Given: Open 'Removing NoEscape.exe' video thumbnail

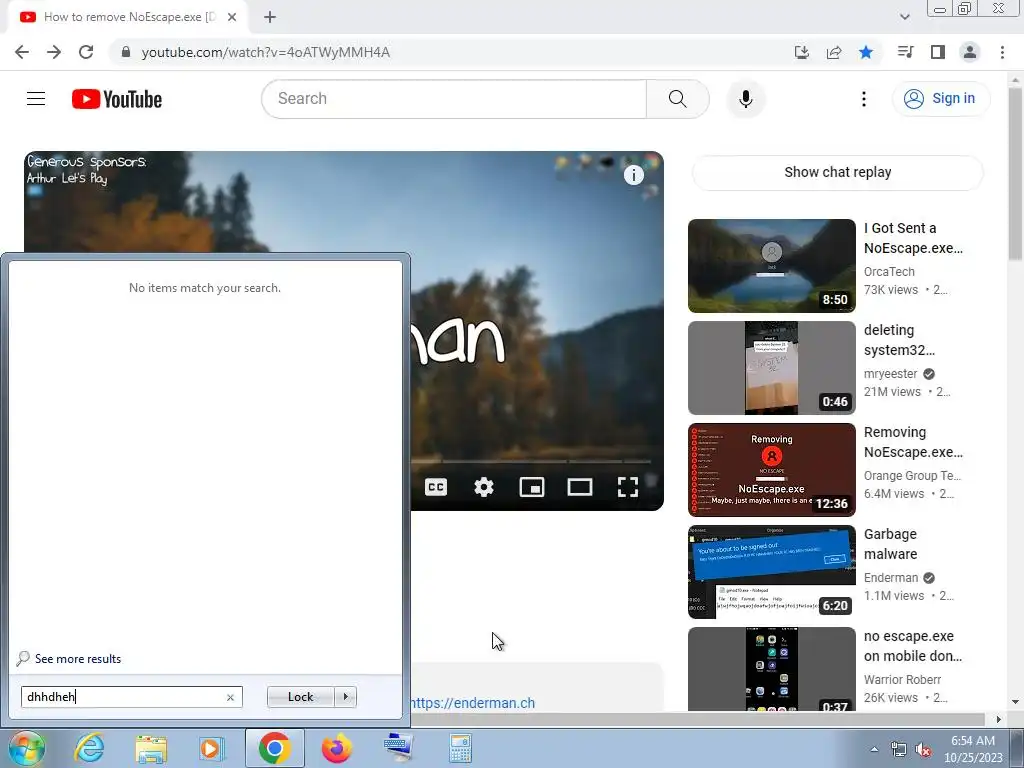Looking at the screenshot, I should coord(771,470).
